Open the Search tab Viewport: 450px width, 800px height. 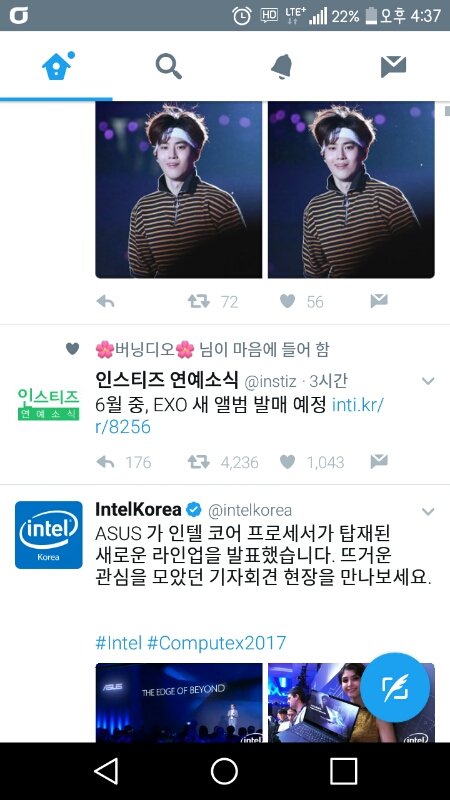(168, 66)
